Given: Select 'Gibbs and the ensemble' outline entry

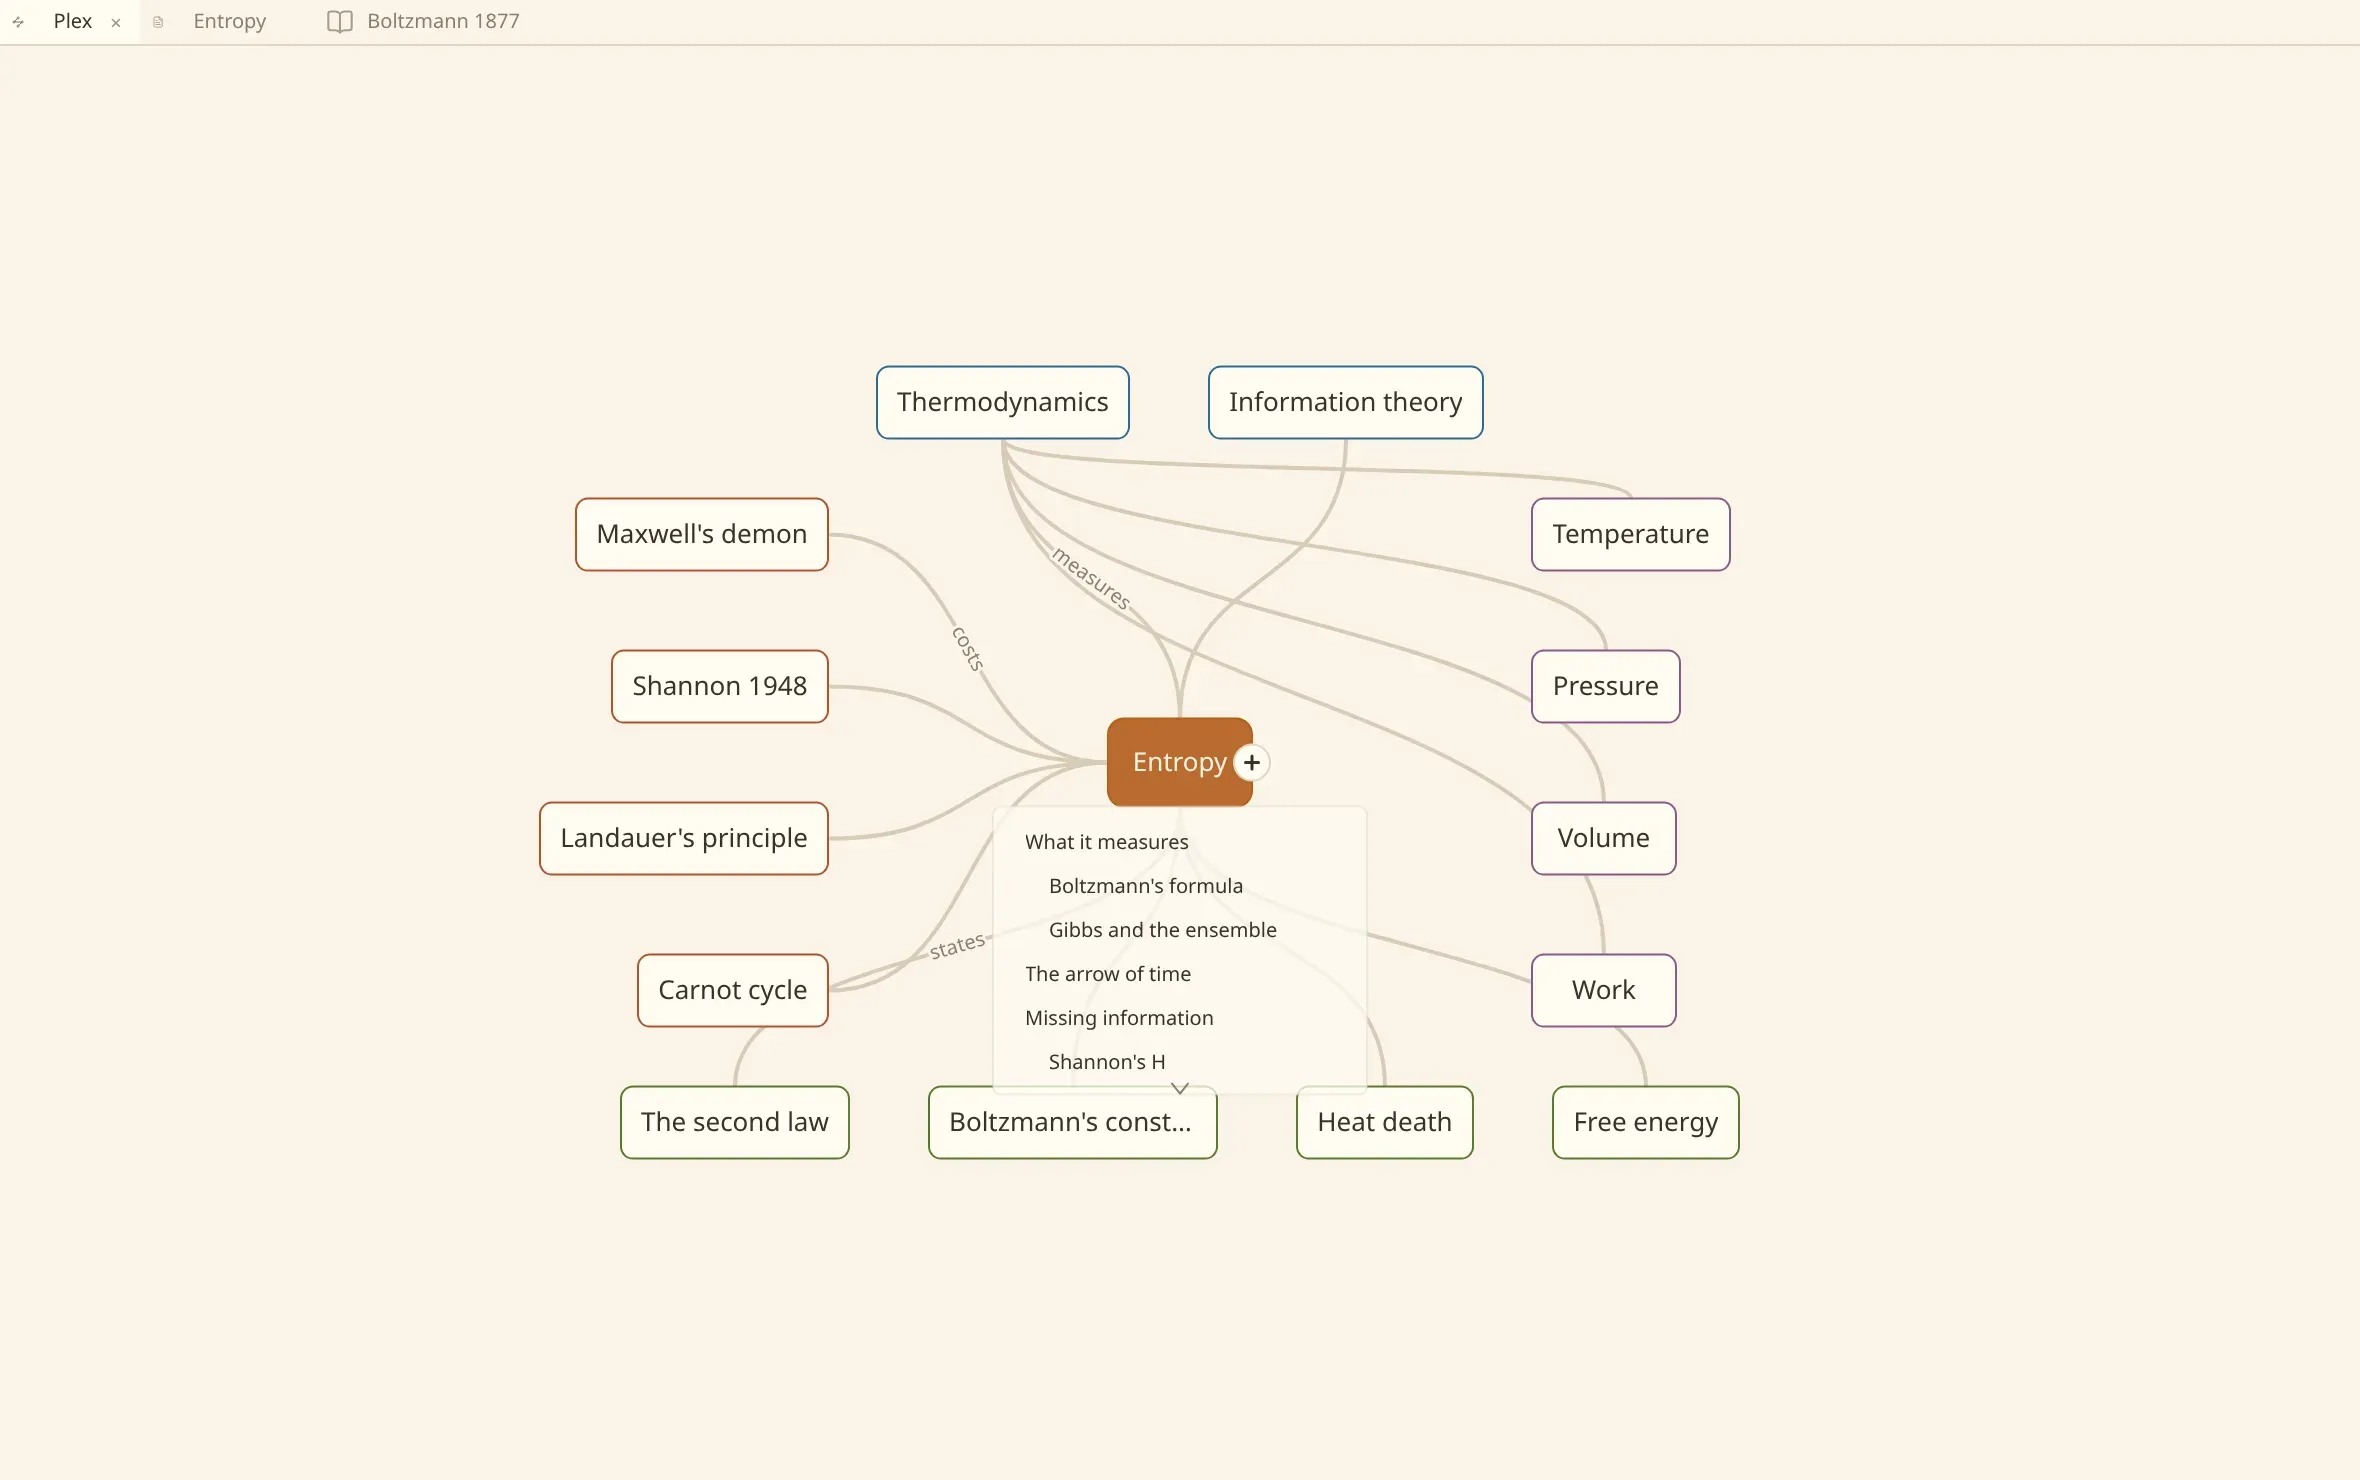Looking at the screenshot, I should point(1163,930).
